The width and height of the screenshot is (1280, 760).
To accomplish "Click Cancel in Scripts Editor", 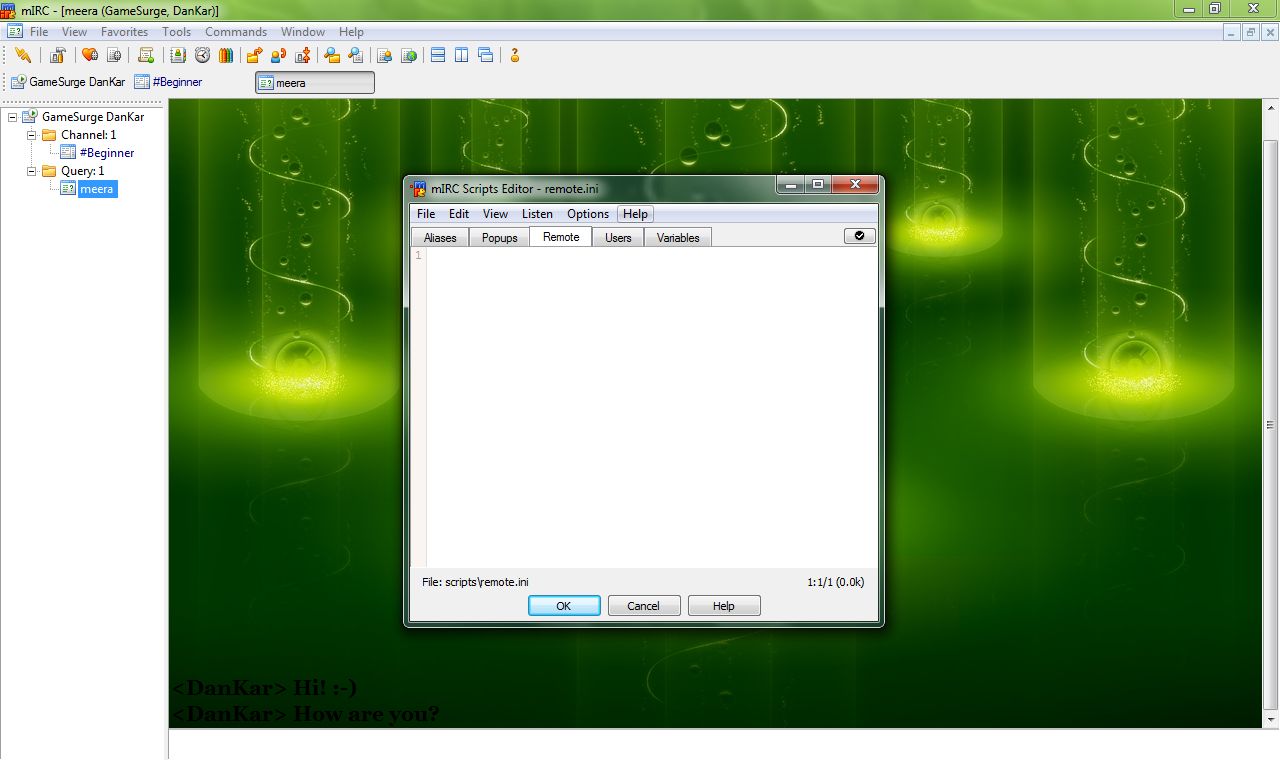I will point(644,606).
